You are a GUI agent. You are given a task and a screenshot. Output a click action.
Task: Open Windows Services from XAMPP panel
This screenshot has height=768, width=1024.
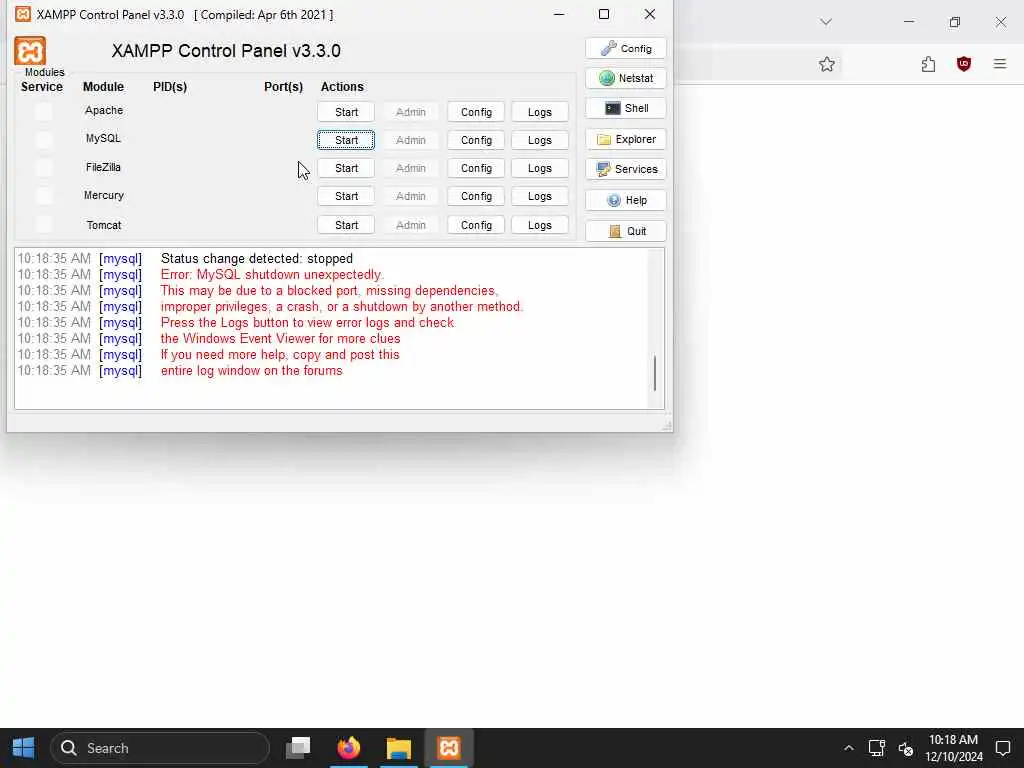[625, 169]
